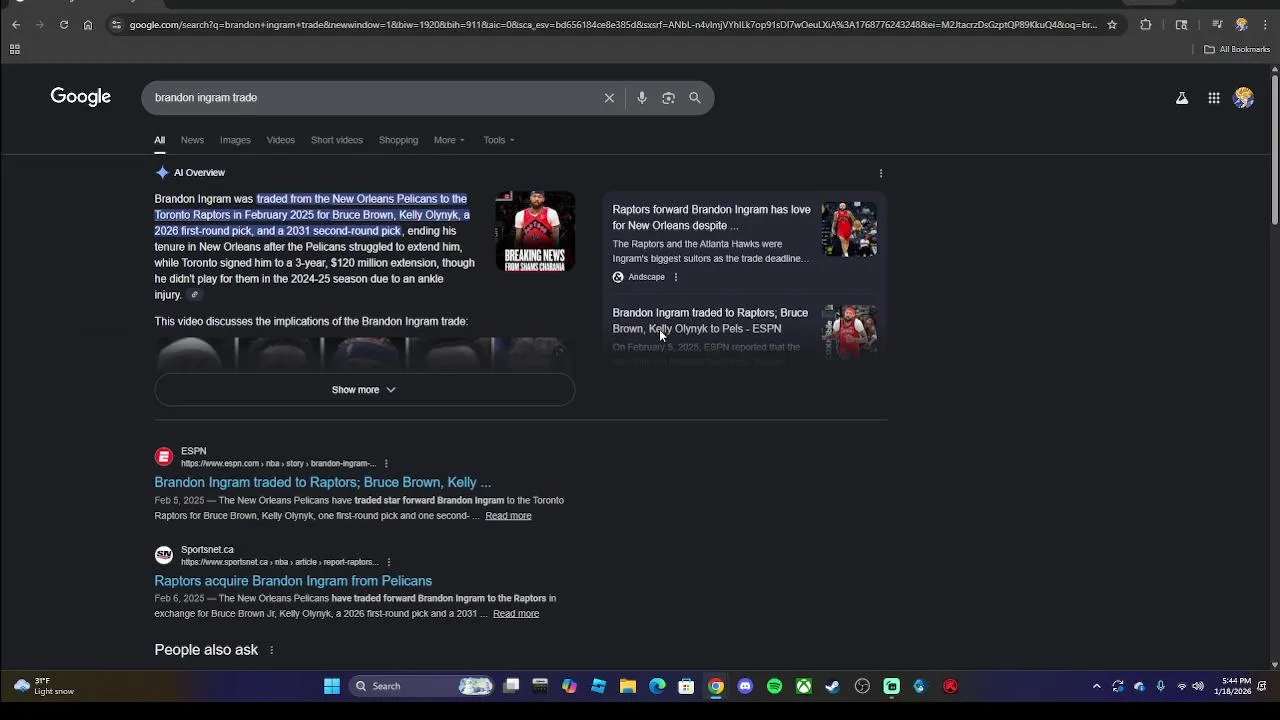This screenshot has width=1280, height=720.
Task: Open the Chrome three-dot menu
Action: click(x=1265, y=25)
